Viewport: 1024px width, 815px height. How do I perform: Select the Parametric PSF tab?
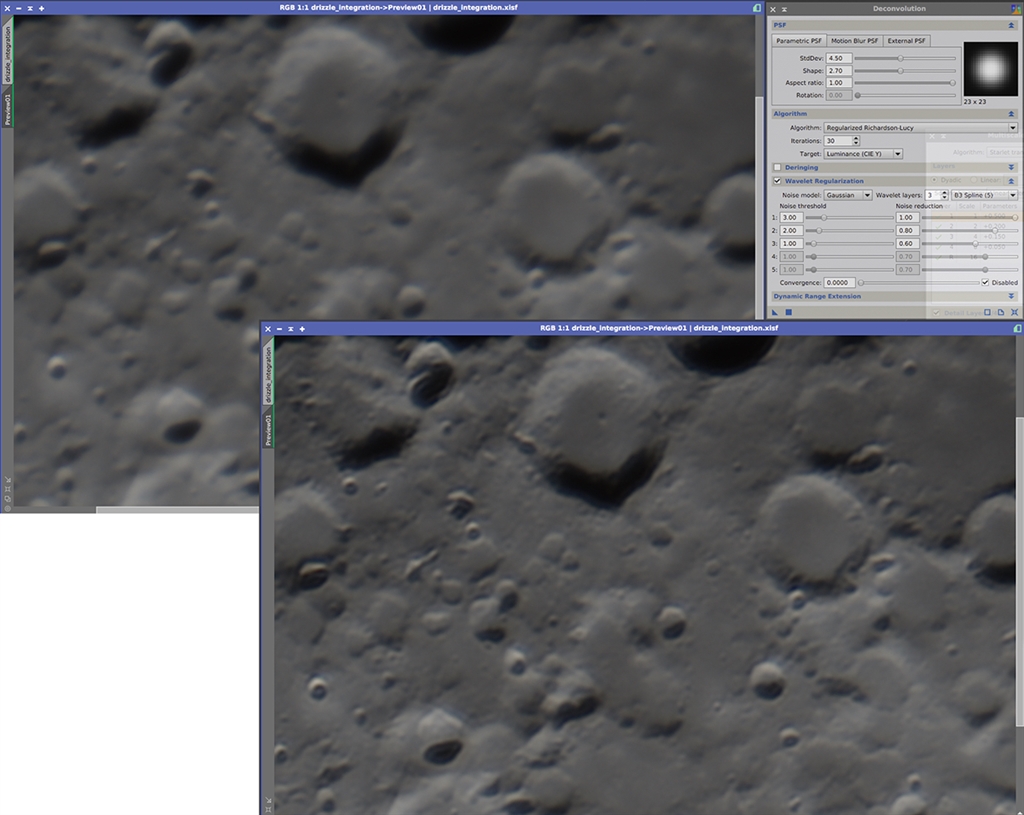click(x=799, y=40)
